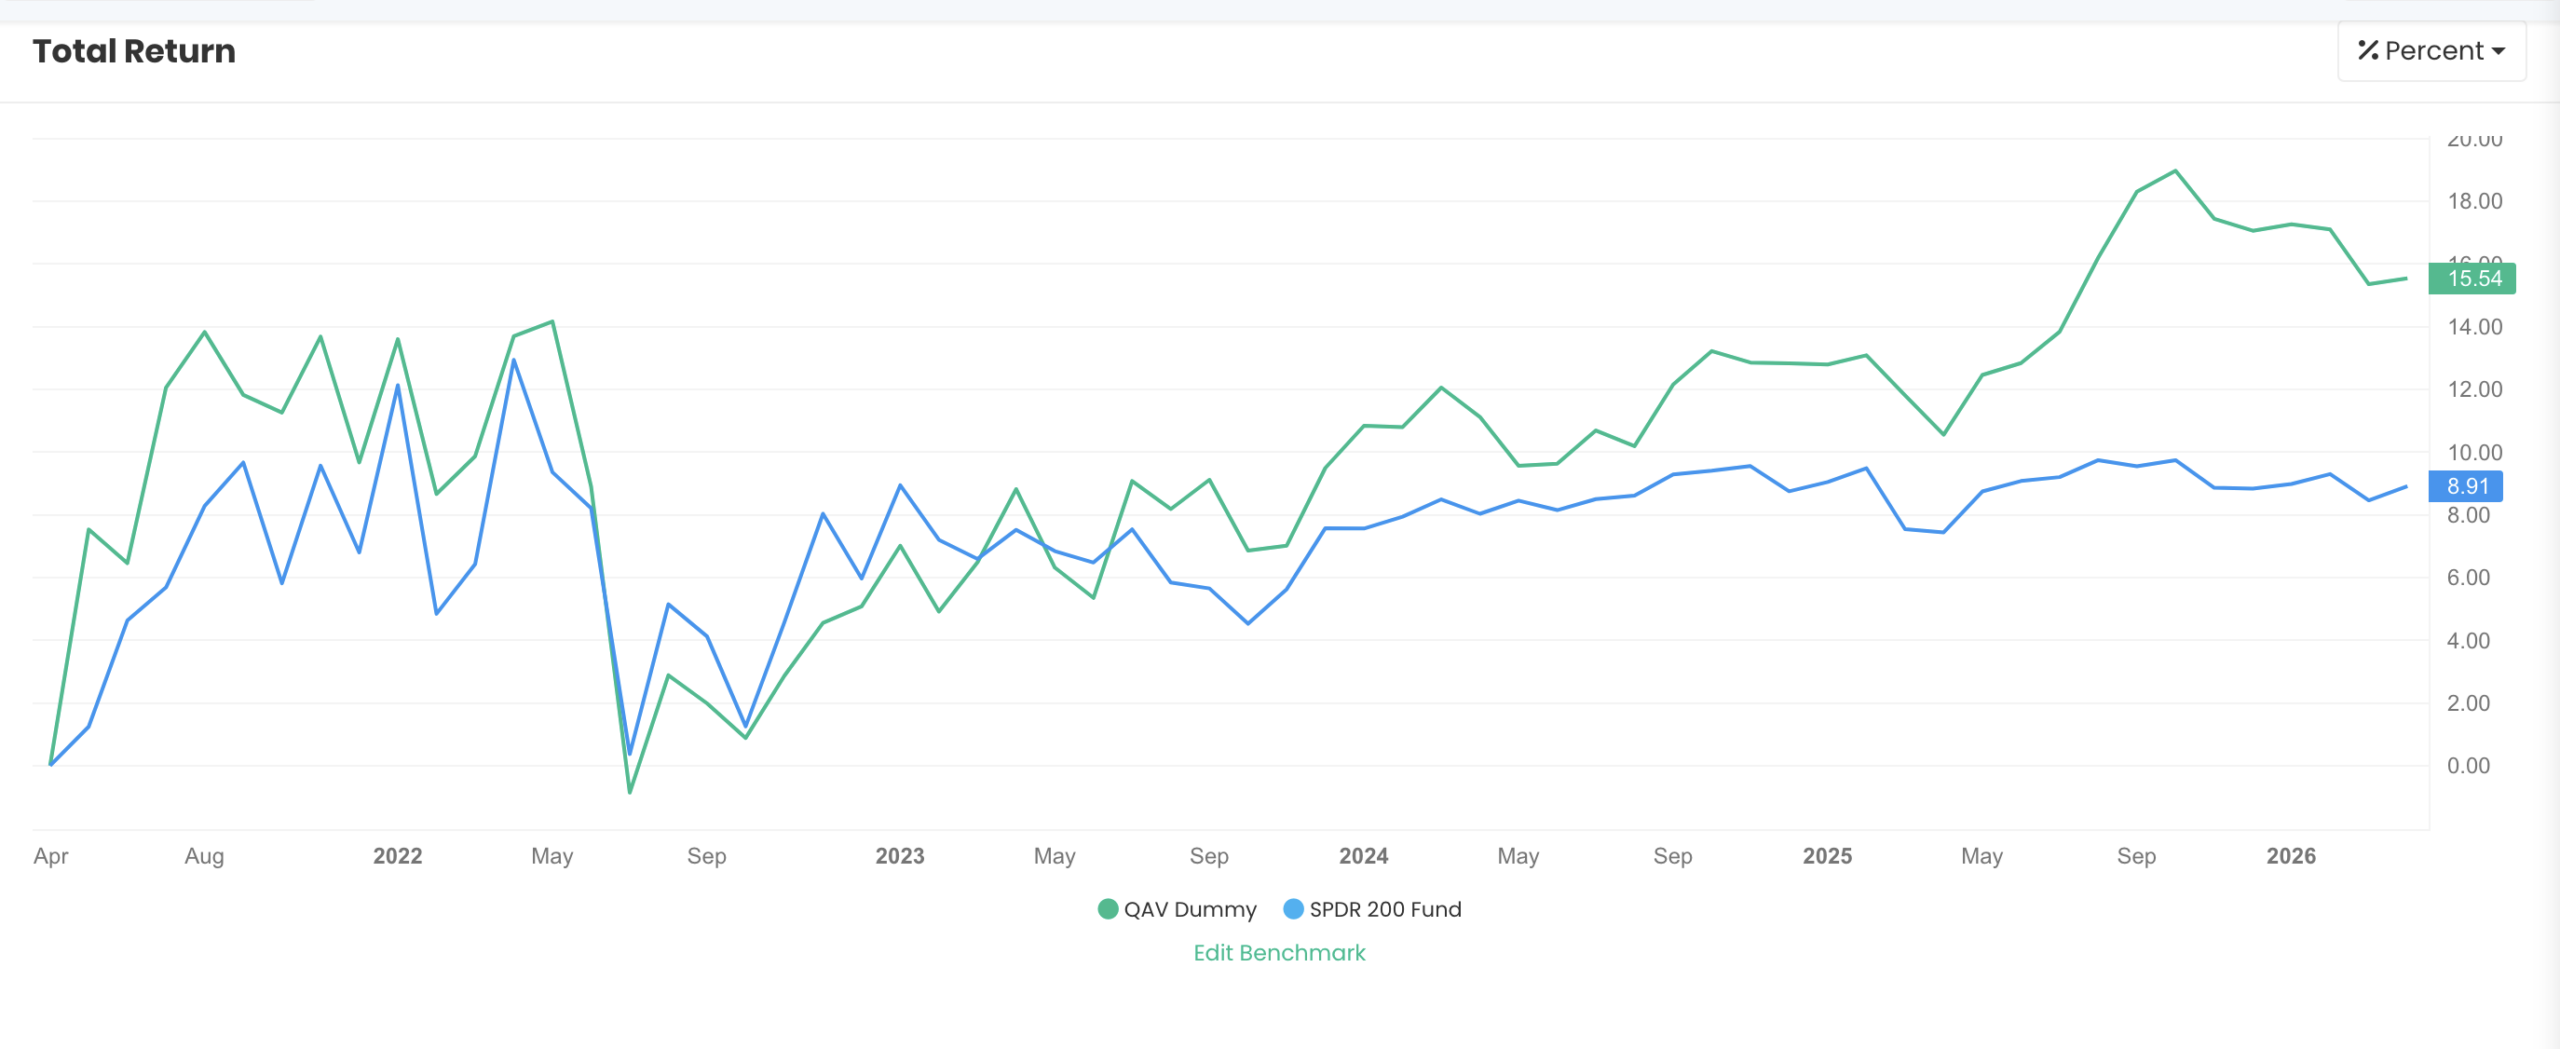The image size is (2560, 1049).
Task: Click the Total Return heading
Action: (x=134, y=50)
